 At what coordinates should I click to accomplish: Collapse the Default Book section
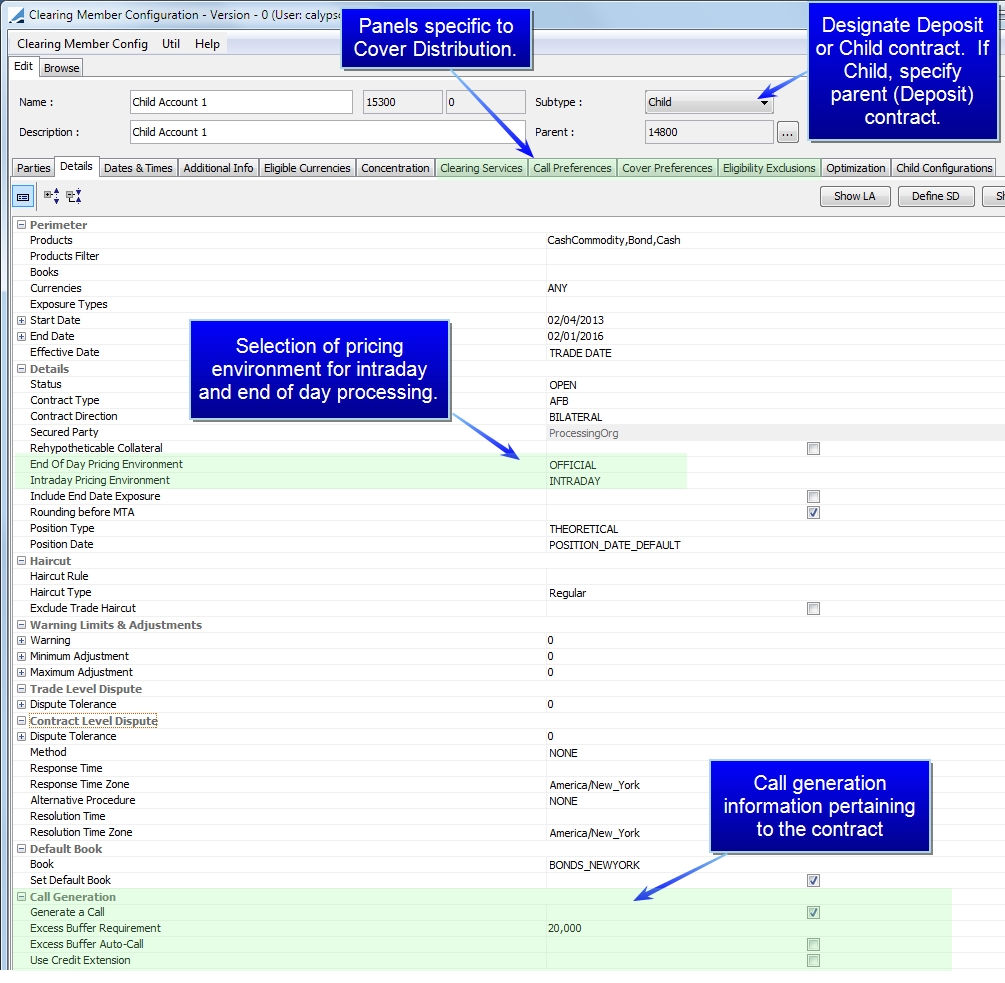coord(21,849)
